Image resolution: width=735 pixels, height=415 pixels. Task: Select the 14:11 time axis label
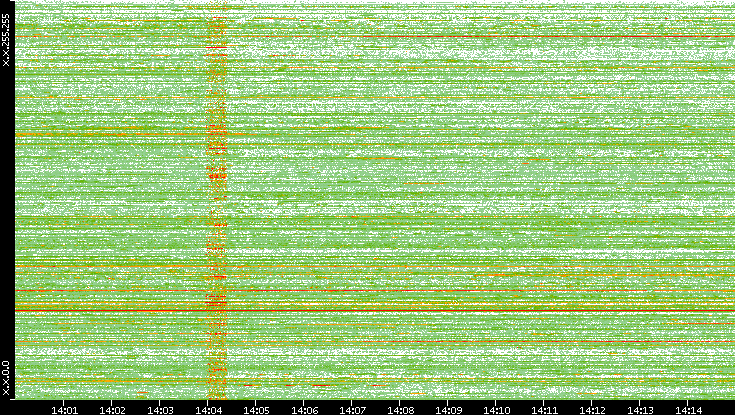[x=544, y=410]
